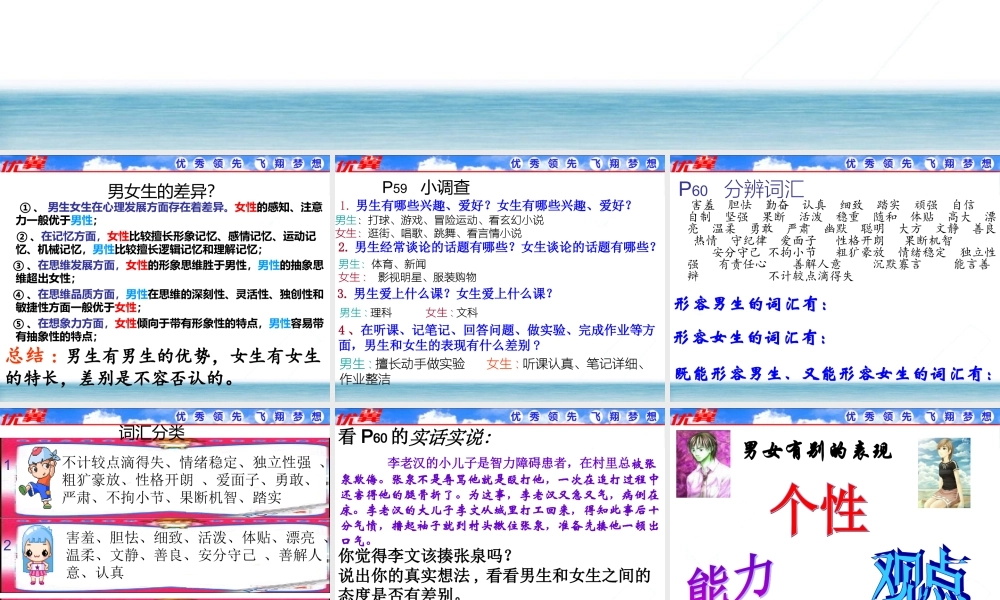Click point ③ 在思维发展方面
This screenshot has height=600, width=1000.
point(170,272)
